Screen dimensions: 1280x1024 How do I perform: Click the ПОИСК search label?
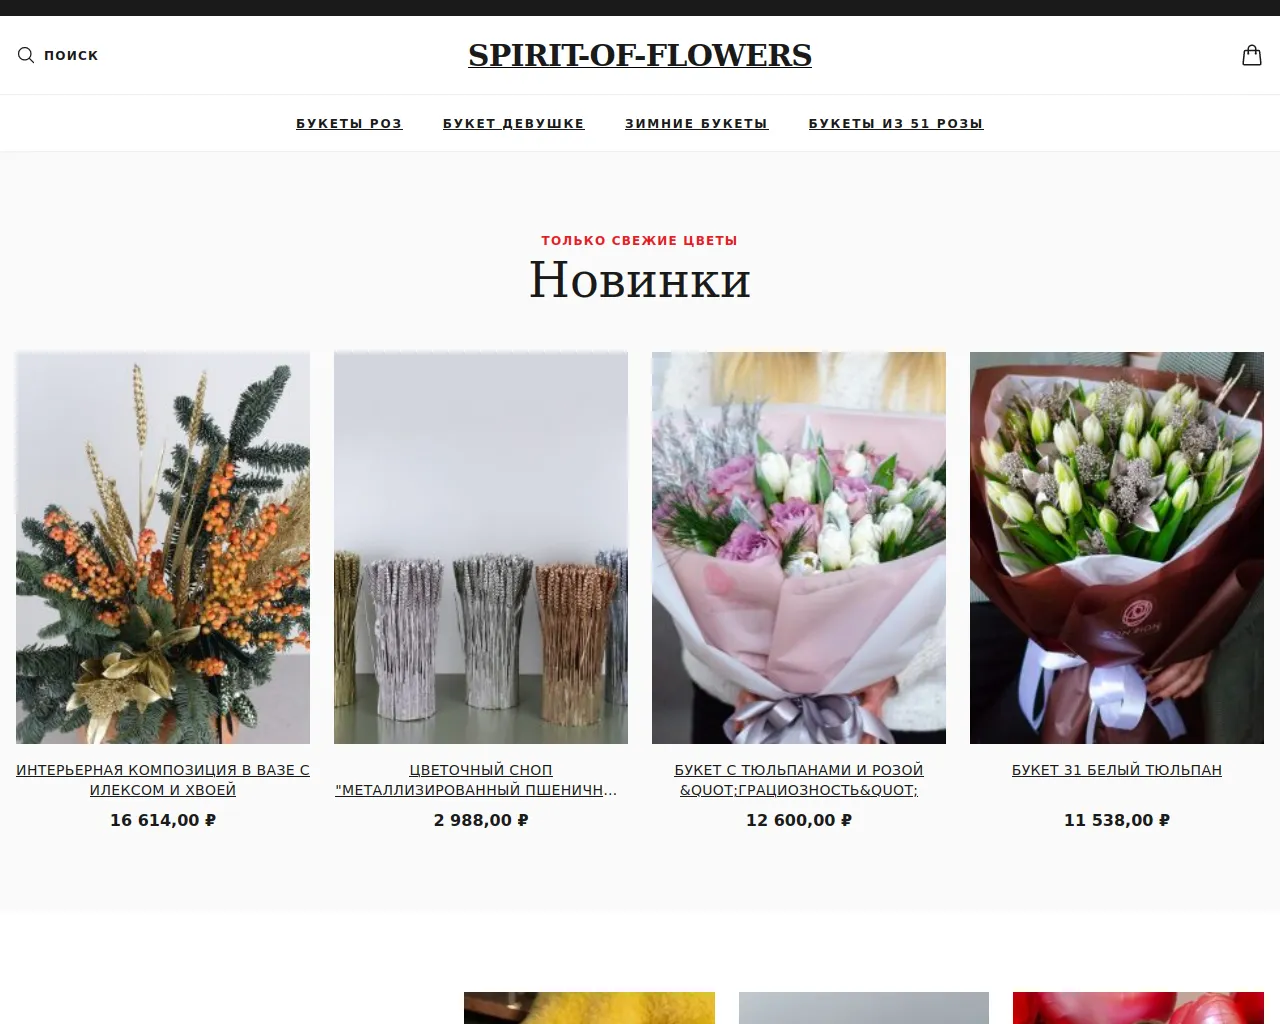[71, 55]
